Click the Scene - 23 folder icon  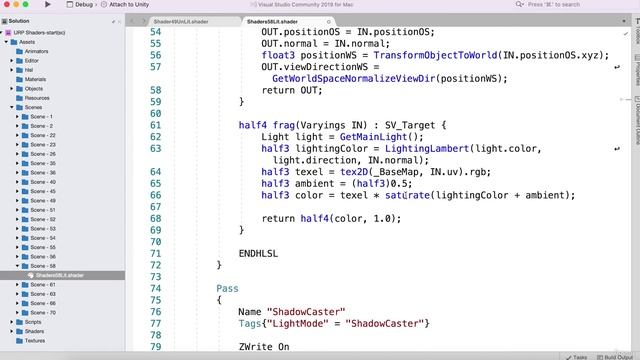point(25,144)
